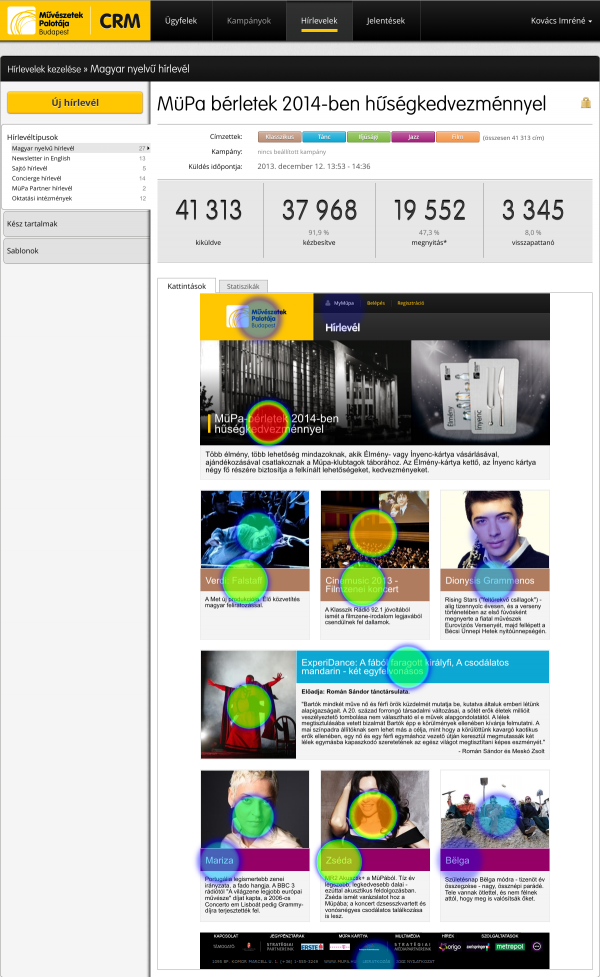This screenshot has width=600, height=977.
Task: Select Newsletter in English type
Action: pos(41,158)
